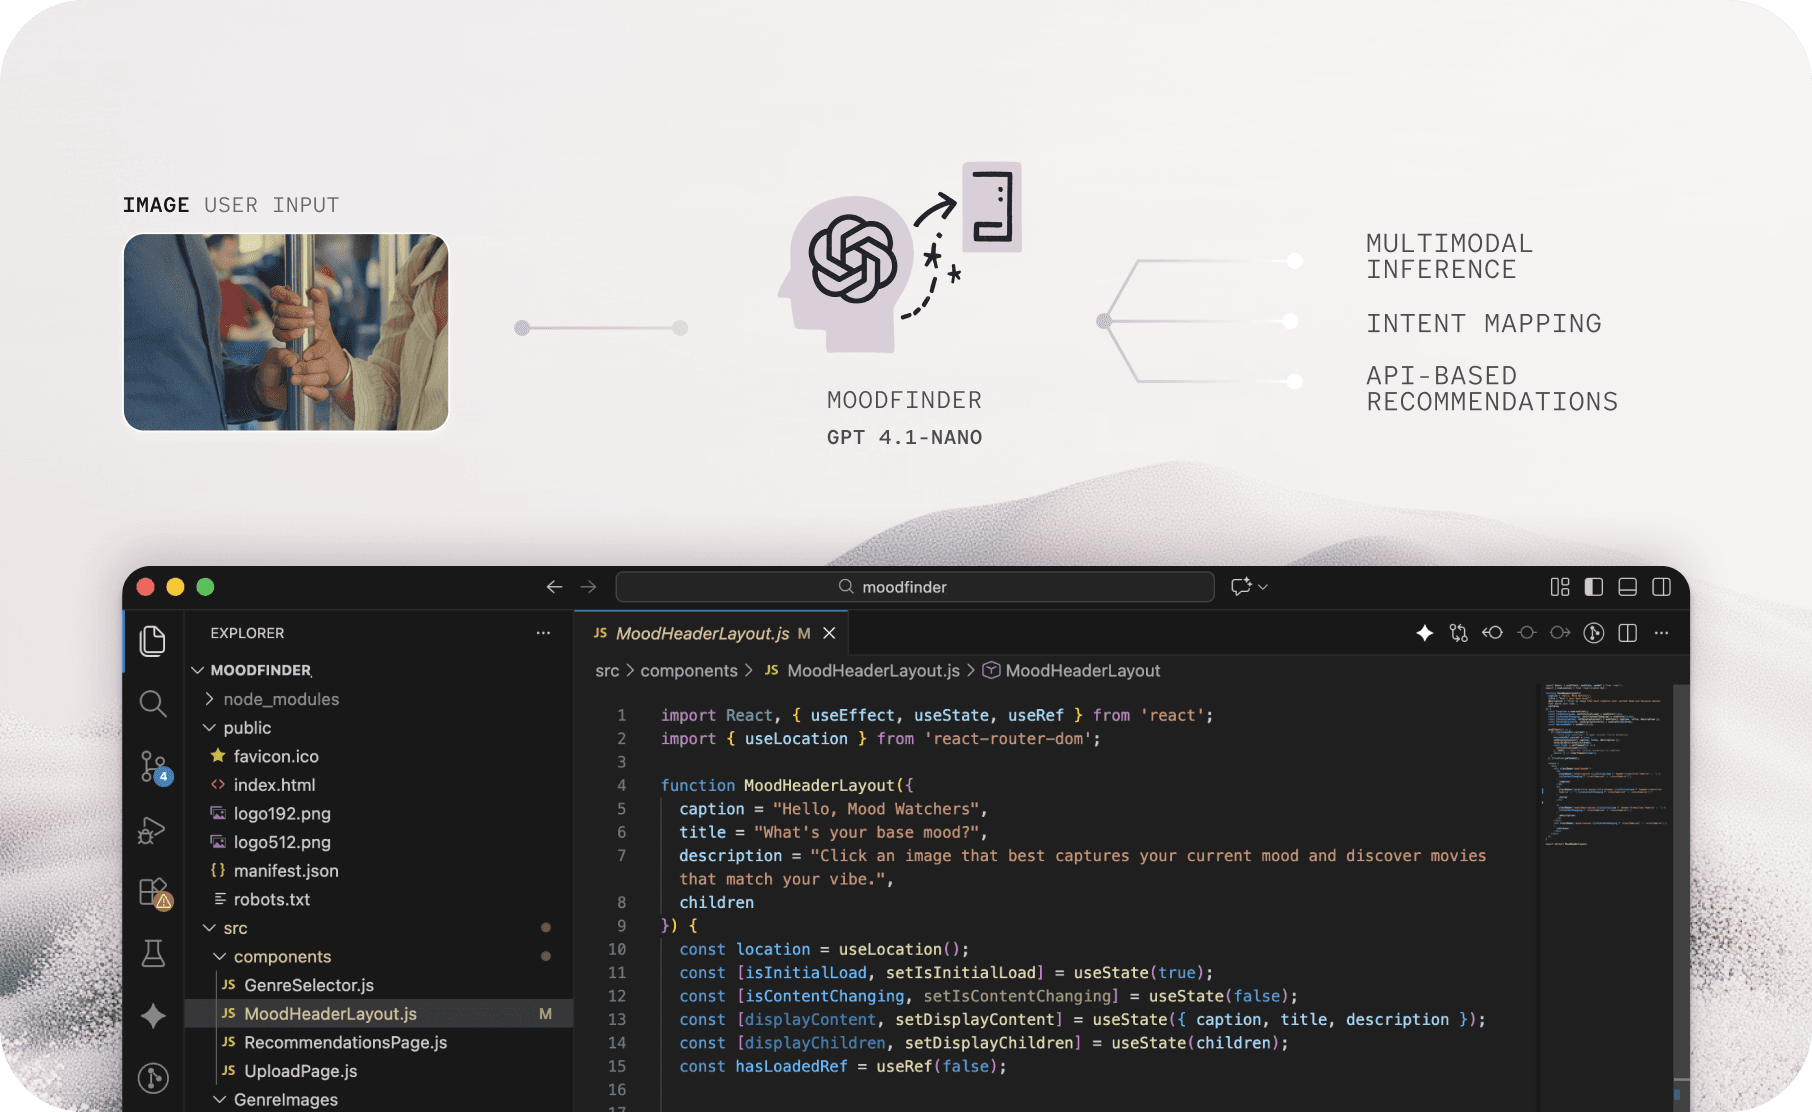This screenshot has width=1812, height=1112.
Task: Open robots.txt file
Action: (x=379, y=899)
